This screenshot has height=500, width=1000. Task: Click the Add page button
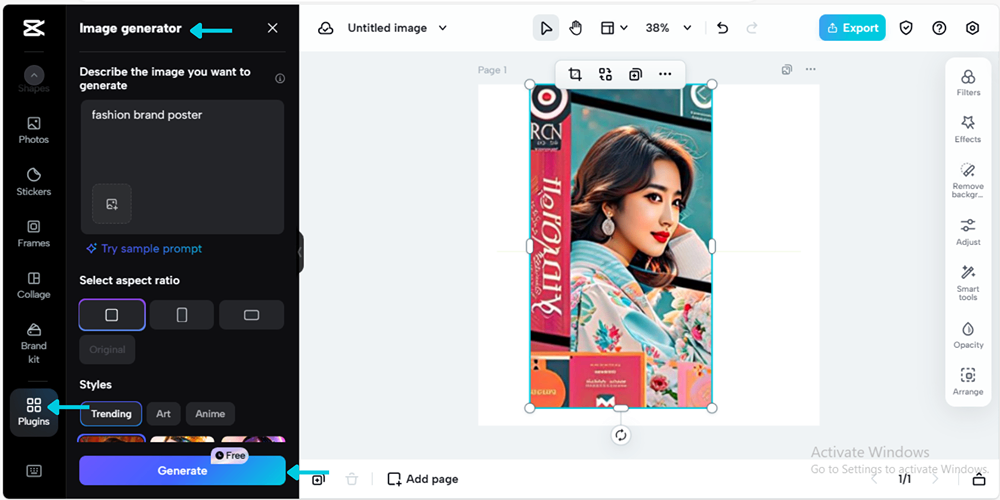click(x=423, y=479)
